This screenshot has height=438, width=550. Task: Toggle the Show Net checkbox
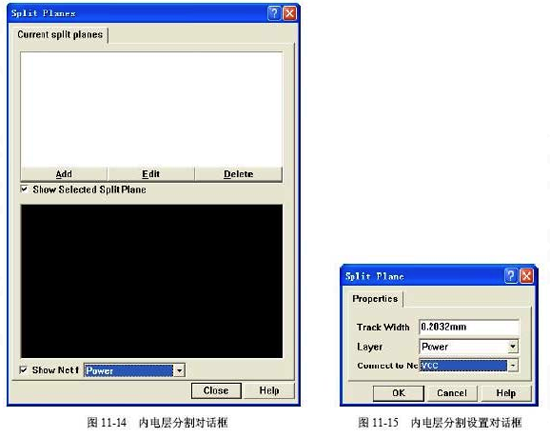point(23,370)
